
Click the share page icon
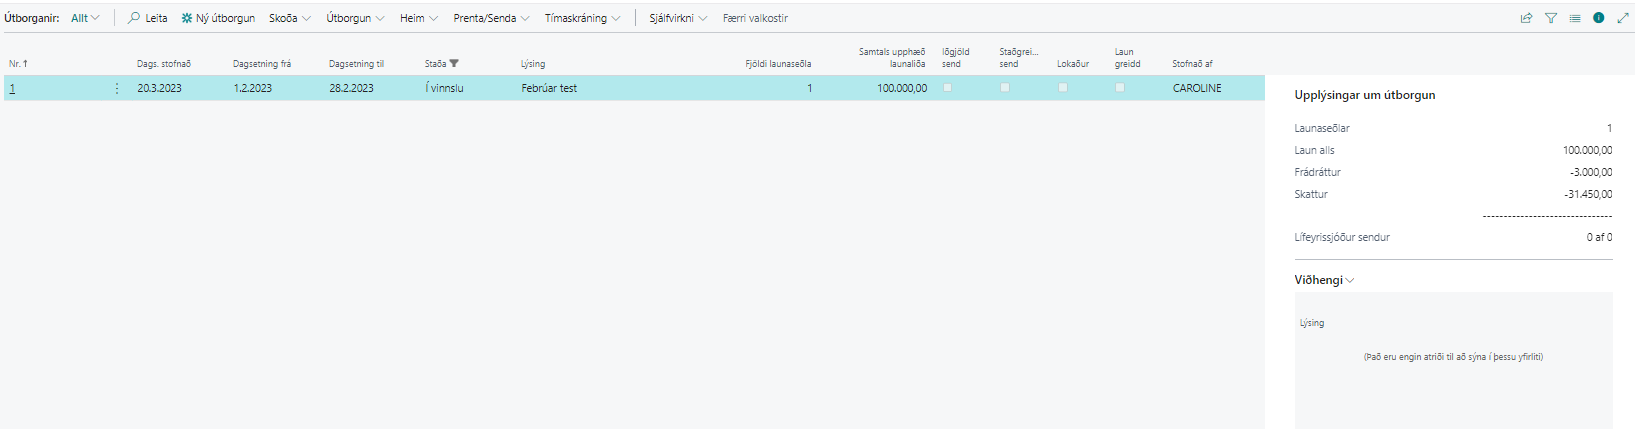point(1526,18)
